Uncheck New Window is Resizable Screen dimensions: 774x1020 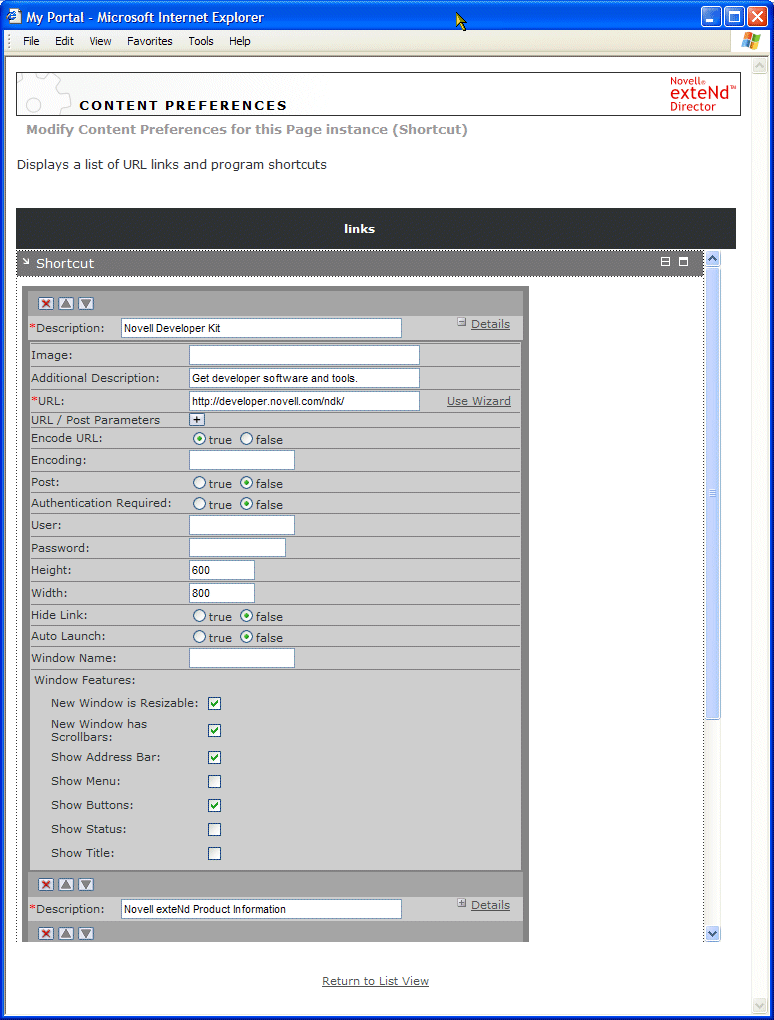214,704
